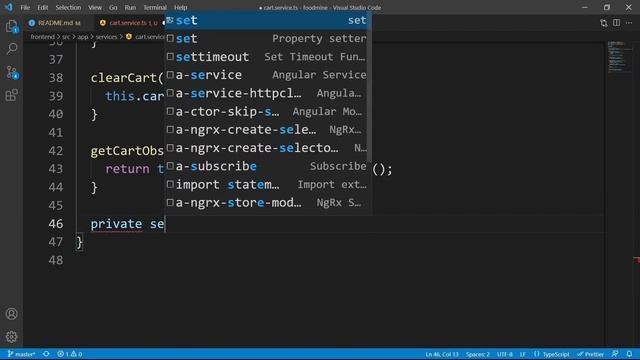640x360 pixels.
Task: Click 'return' on line 43
Action: [x=127, y=169]
